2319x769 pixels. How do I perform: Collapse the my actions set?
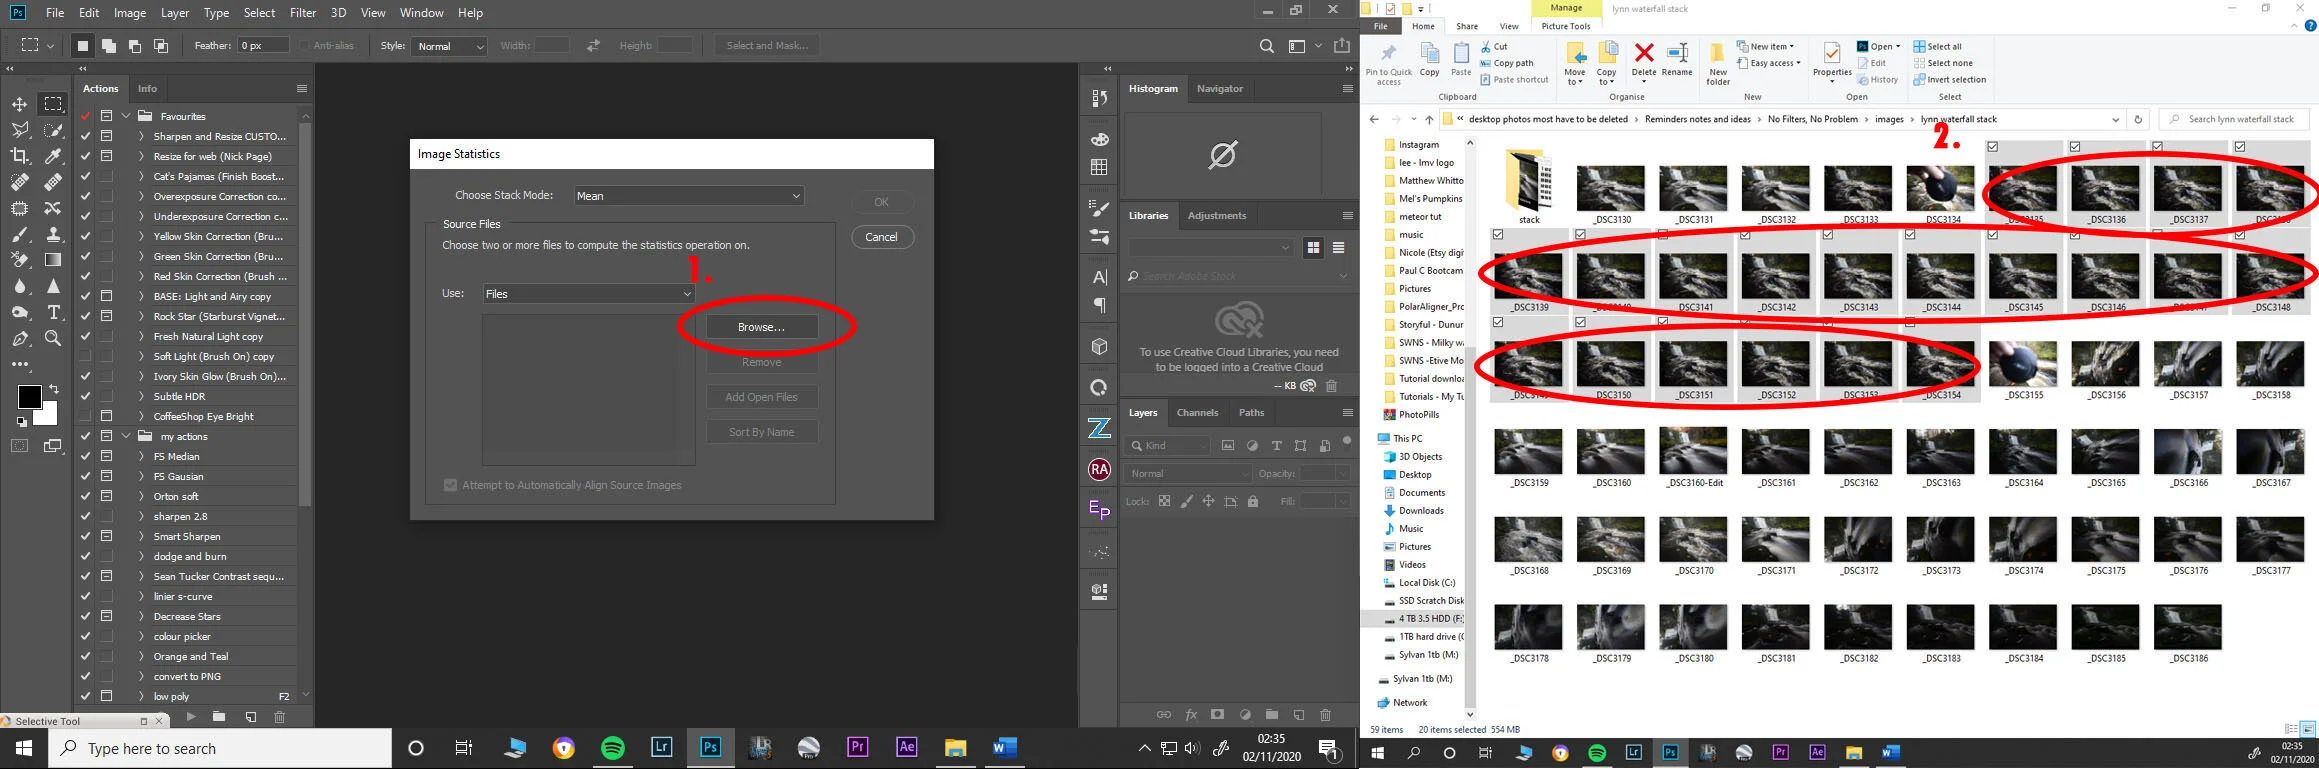pos(126,436)
